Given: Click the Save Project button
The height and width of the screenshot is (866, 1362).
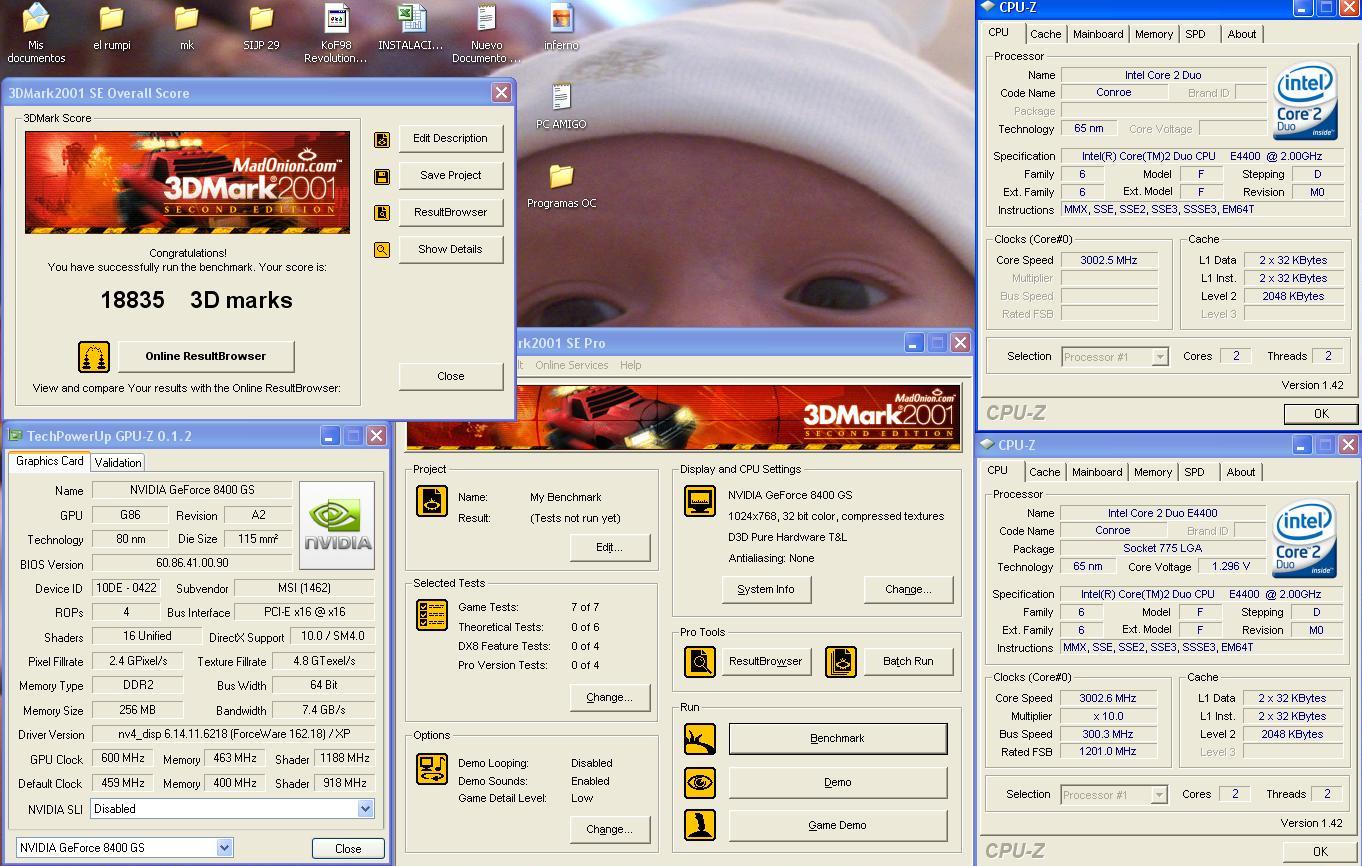Looking at the screenshot, I should 451,176.
